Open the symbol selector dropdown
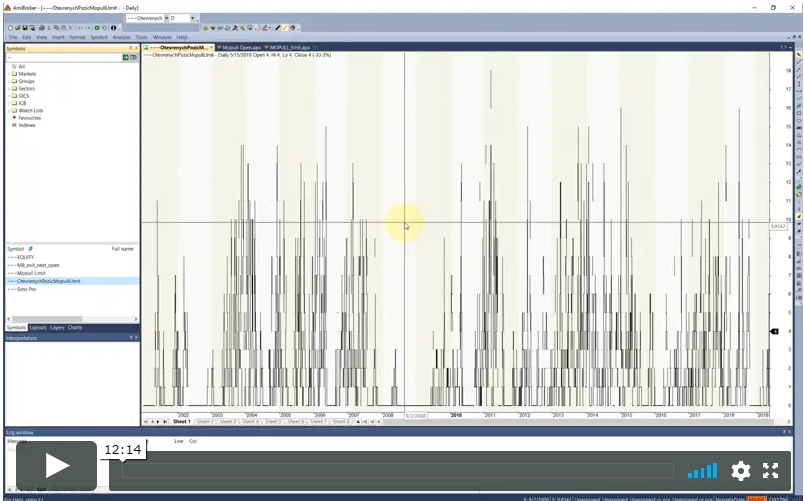The image size is (804, 501). pos(166,18)
